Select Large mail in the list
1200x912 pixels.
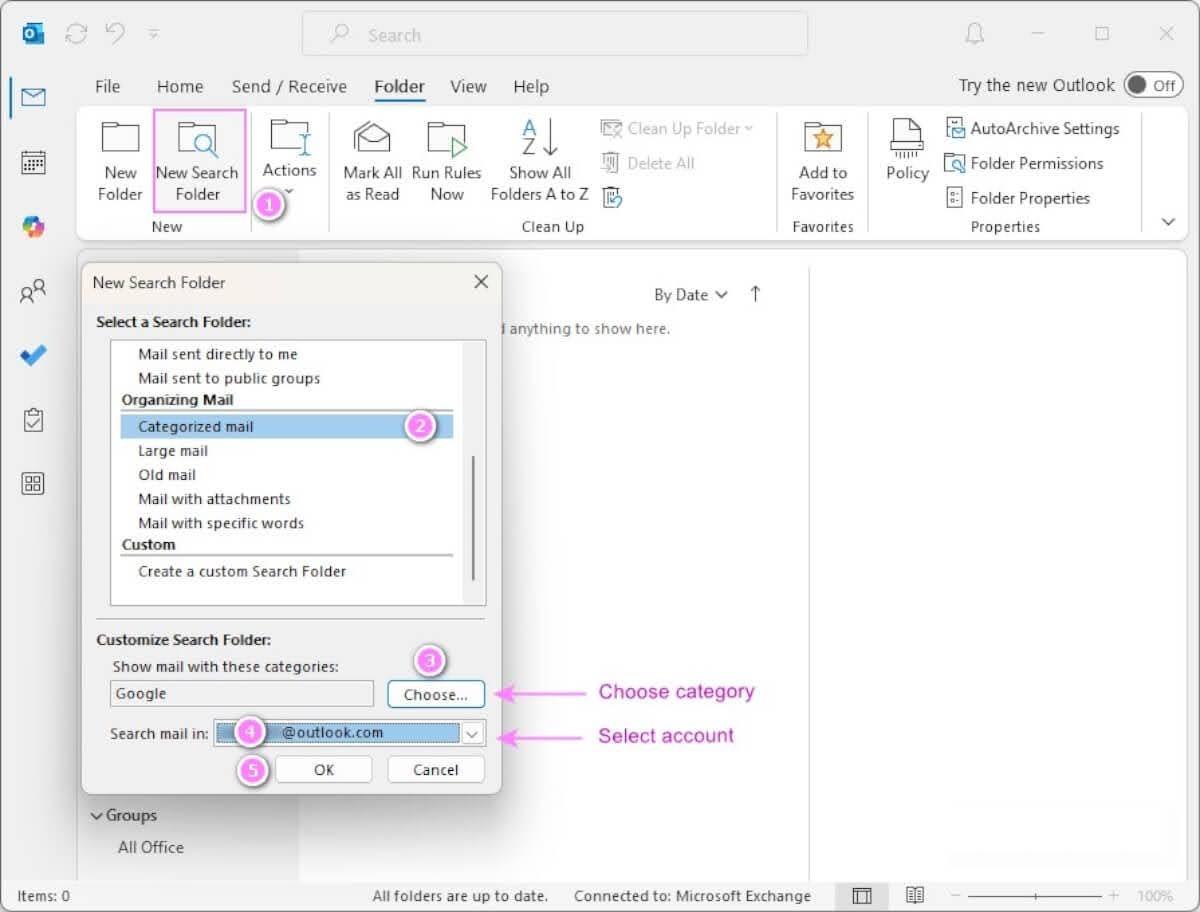[285, 451]
